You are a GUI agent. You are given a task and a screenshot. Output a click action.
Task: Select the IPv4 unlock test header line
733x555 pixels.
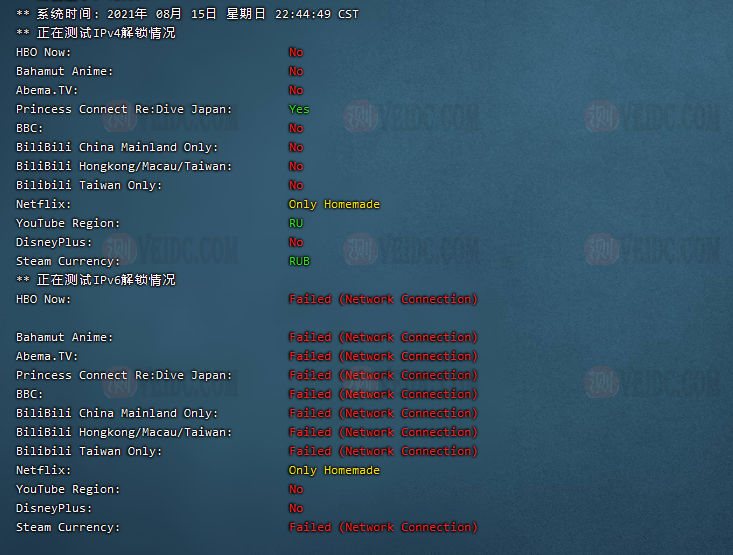tap(96, 33)
